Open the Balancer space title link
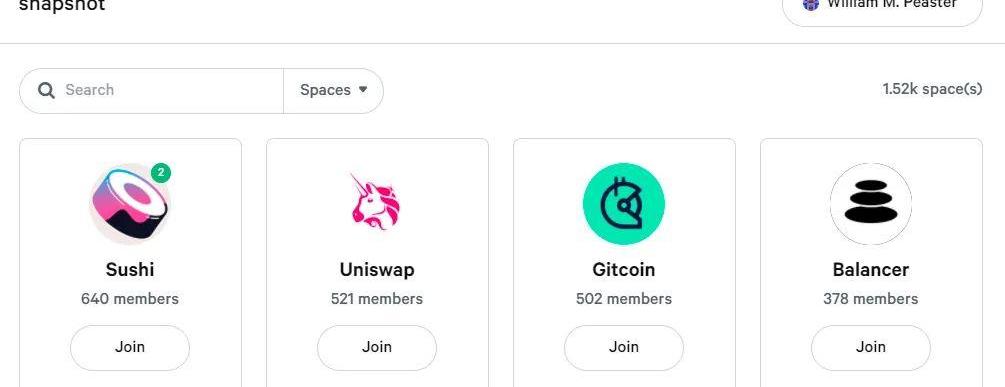The height and width of the screenshot is (387, 1005). pyautogui.click(x=870, y=270)
